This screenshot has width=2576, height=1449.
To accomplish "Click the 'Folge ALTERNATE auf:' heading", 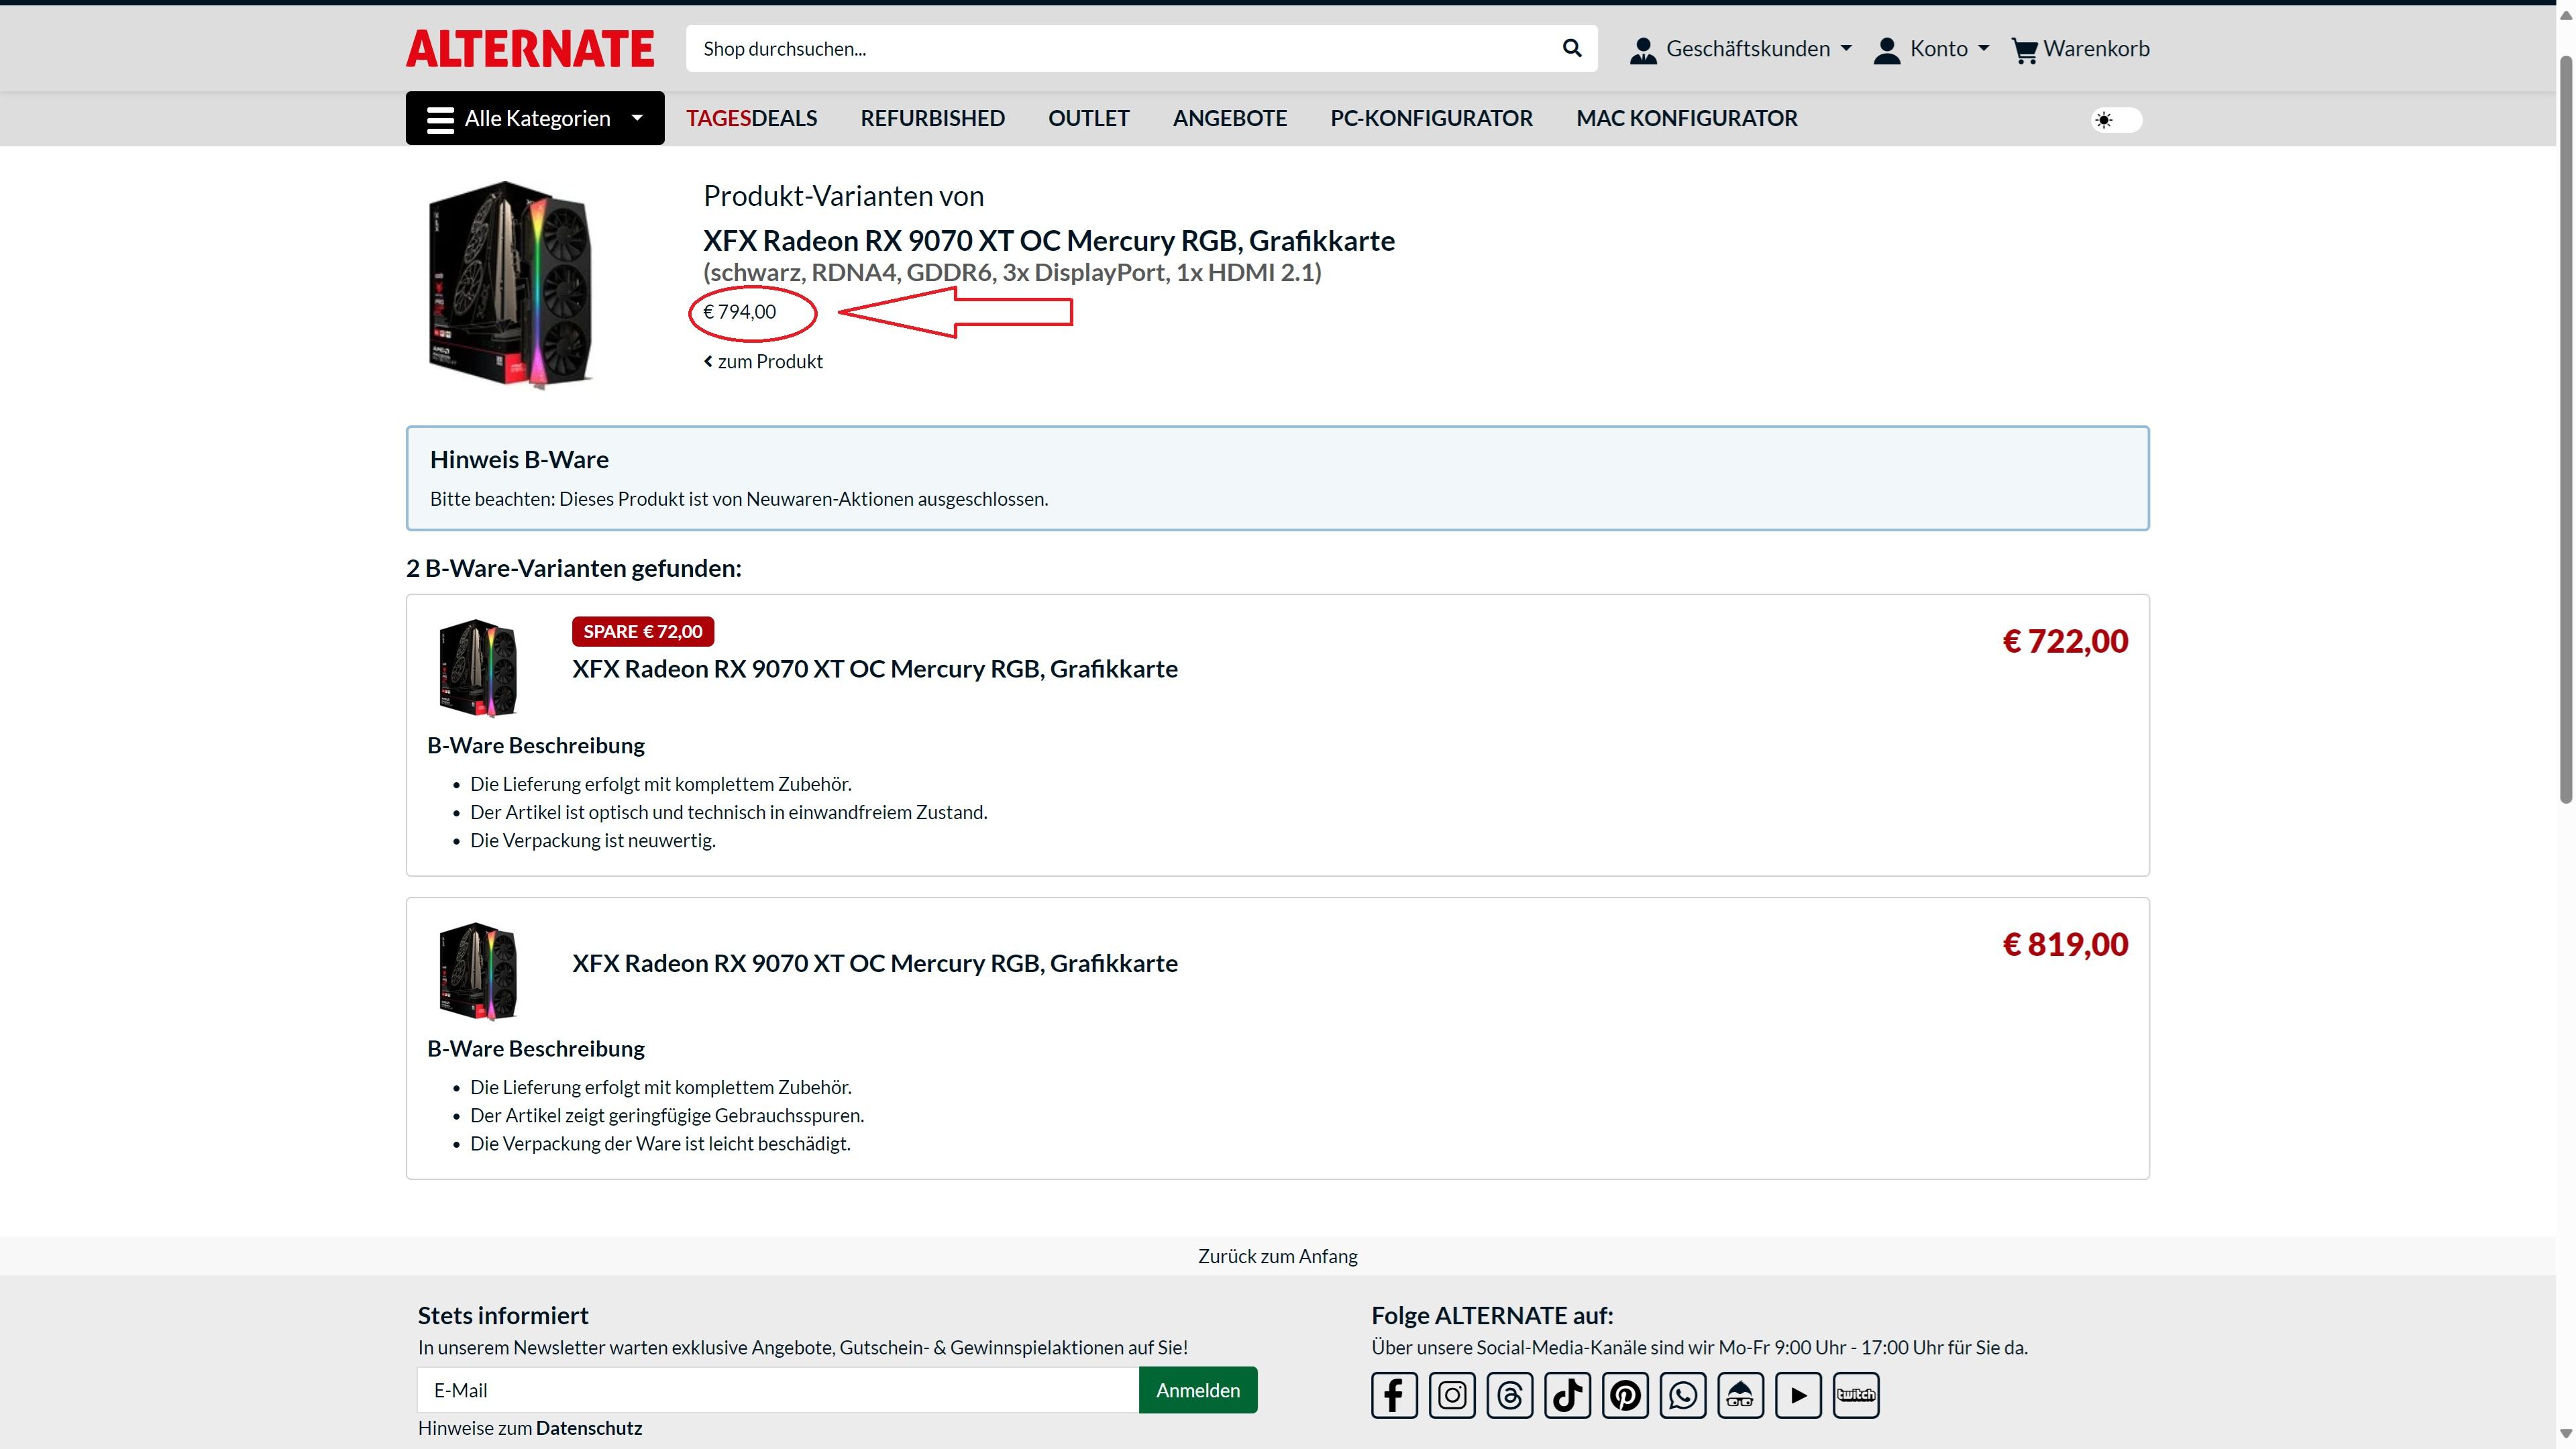I will (1492, 1315).
